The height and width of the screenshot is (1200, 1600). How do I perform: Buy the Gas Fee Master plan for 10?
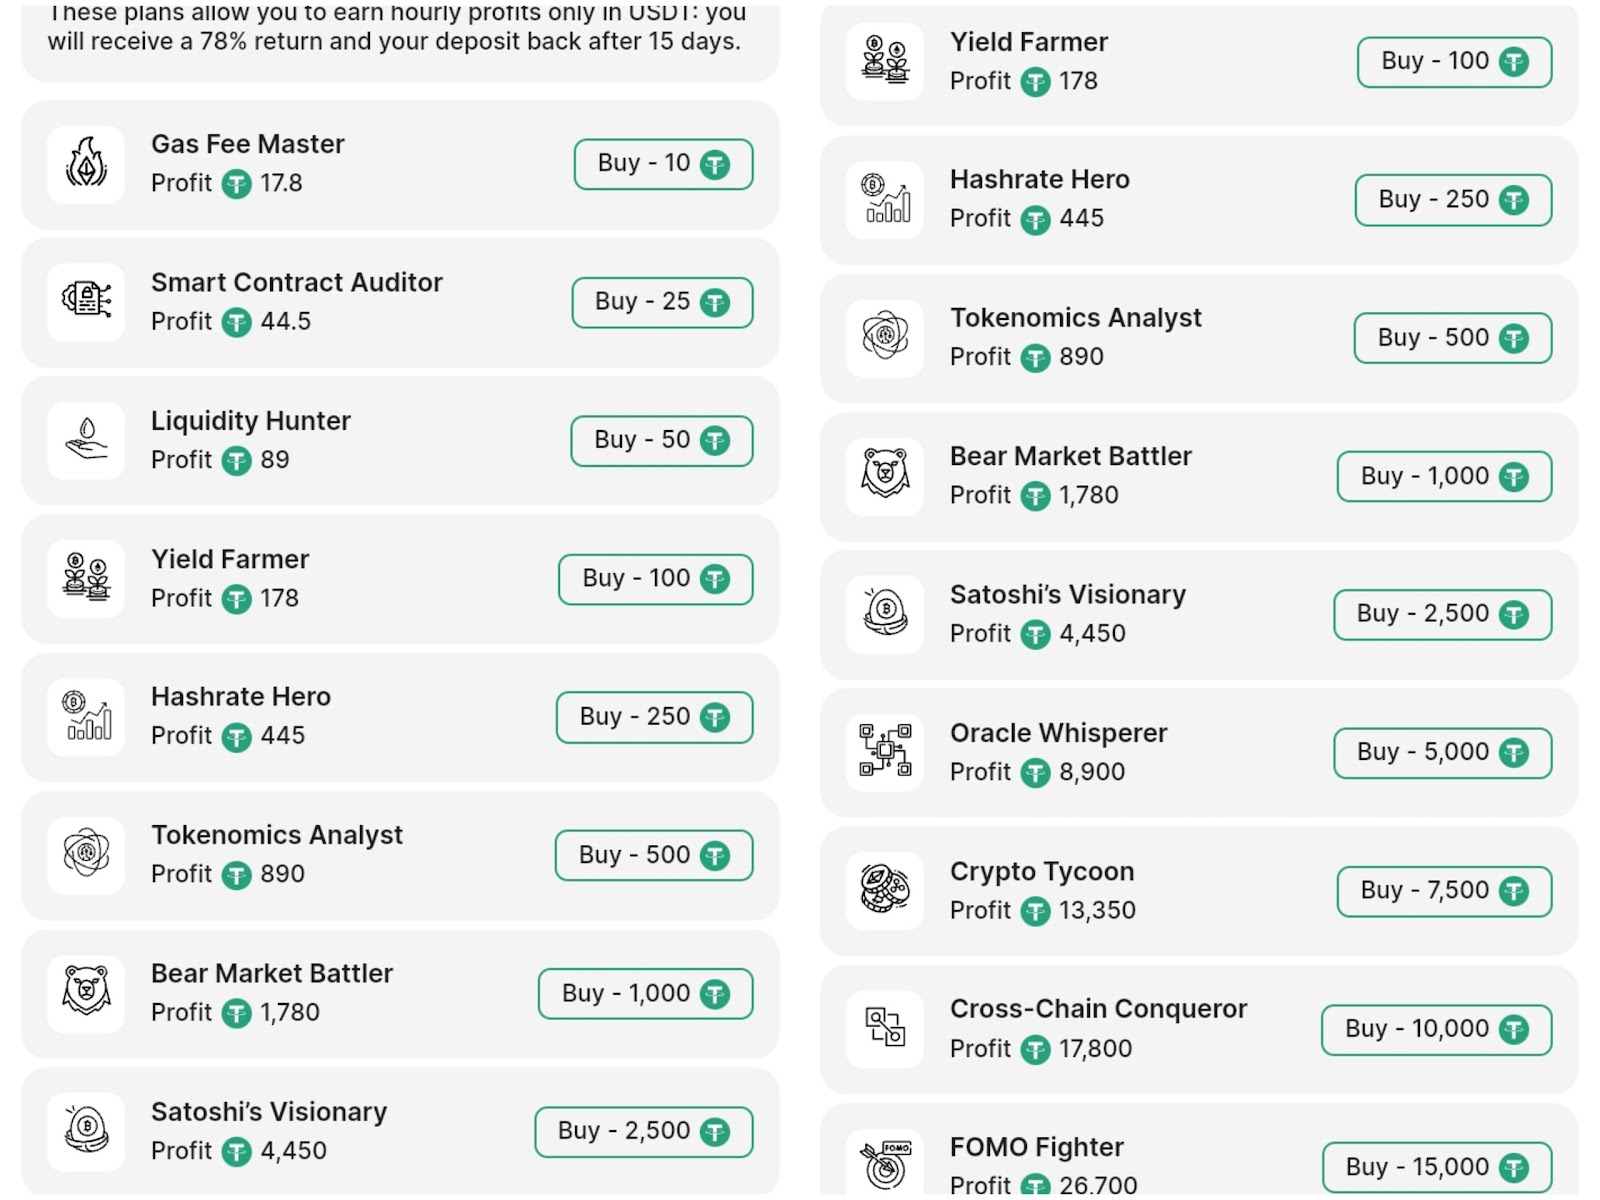pos(663,164)
